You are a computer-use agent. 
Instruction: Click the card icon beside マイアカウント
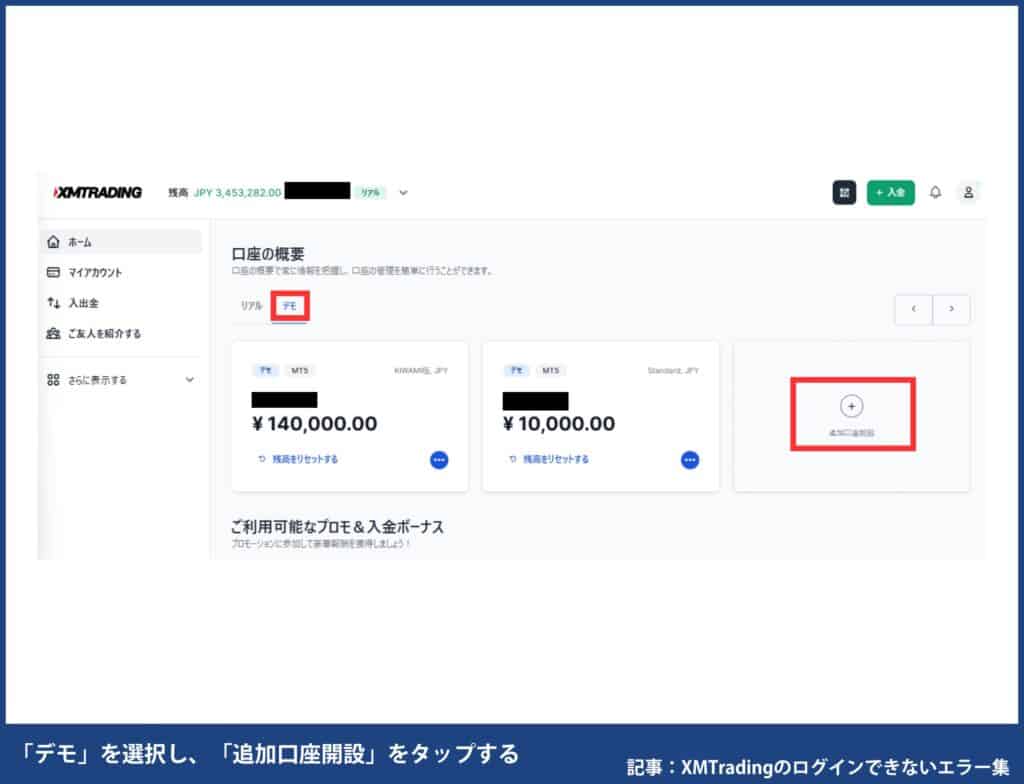click(x=54, y=272)
